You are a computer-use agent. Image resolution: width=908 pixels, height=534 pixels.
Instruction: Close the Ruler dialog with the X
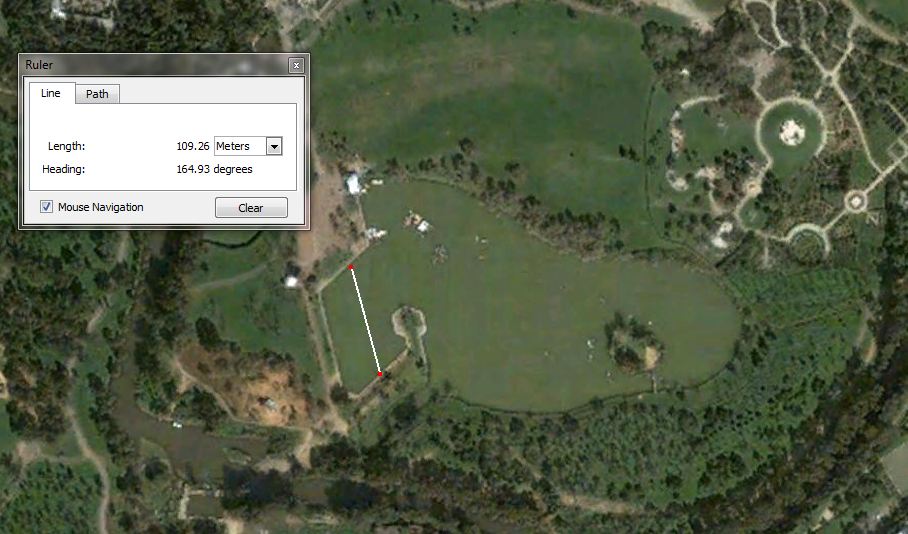pos(296,65)
